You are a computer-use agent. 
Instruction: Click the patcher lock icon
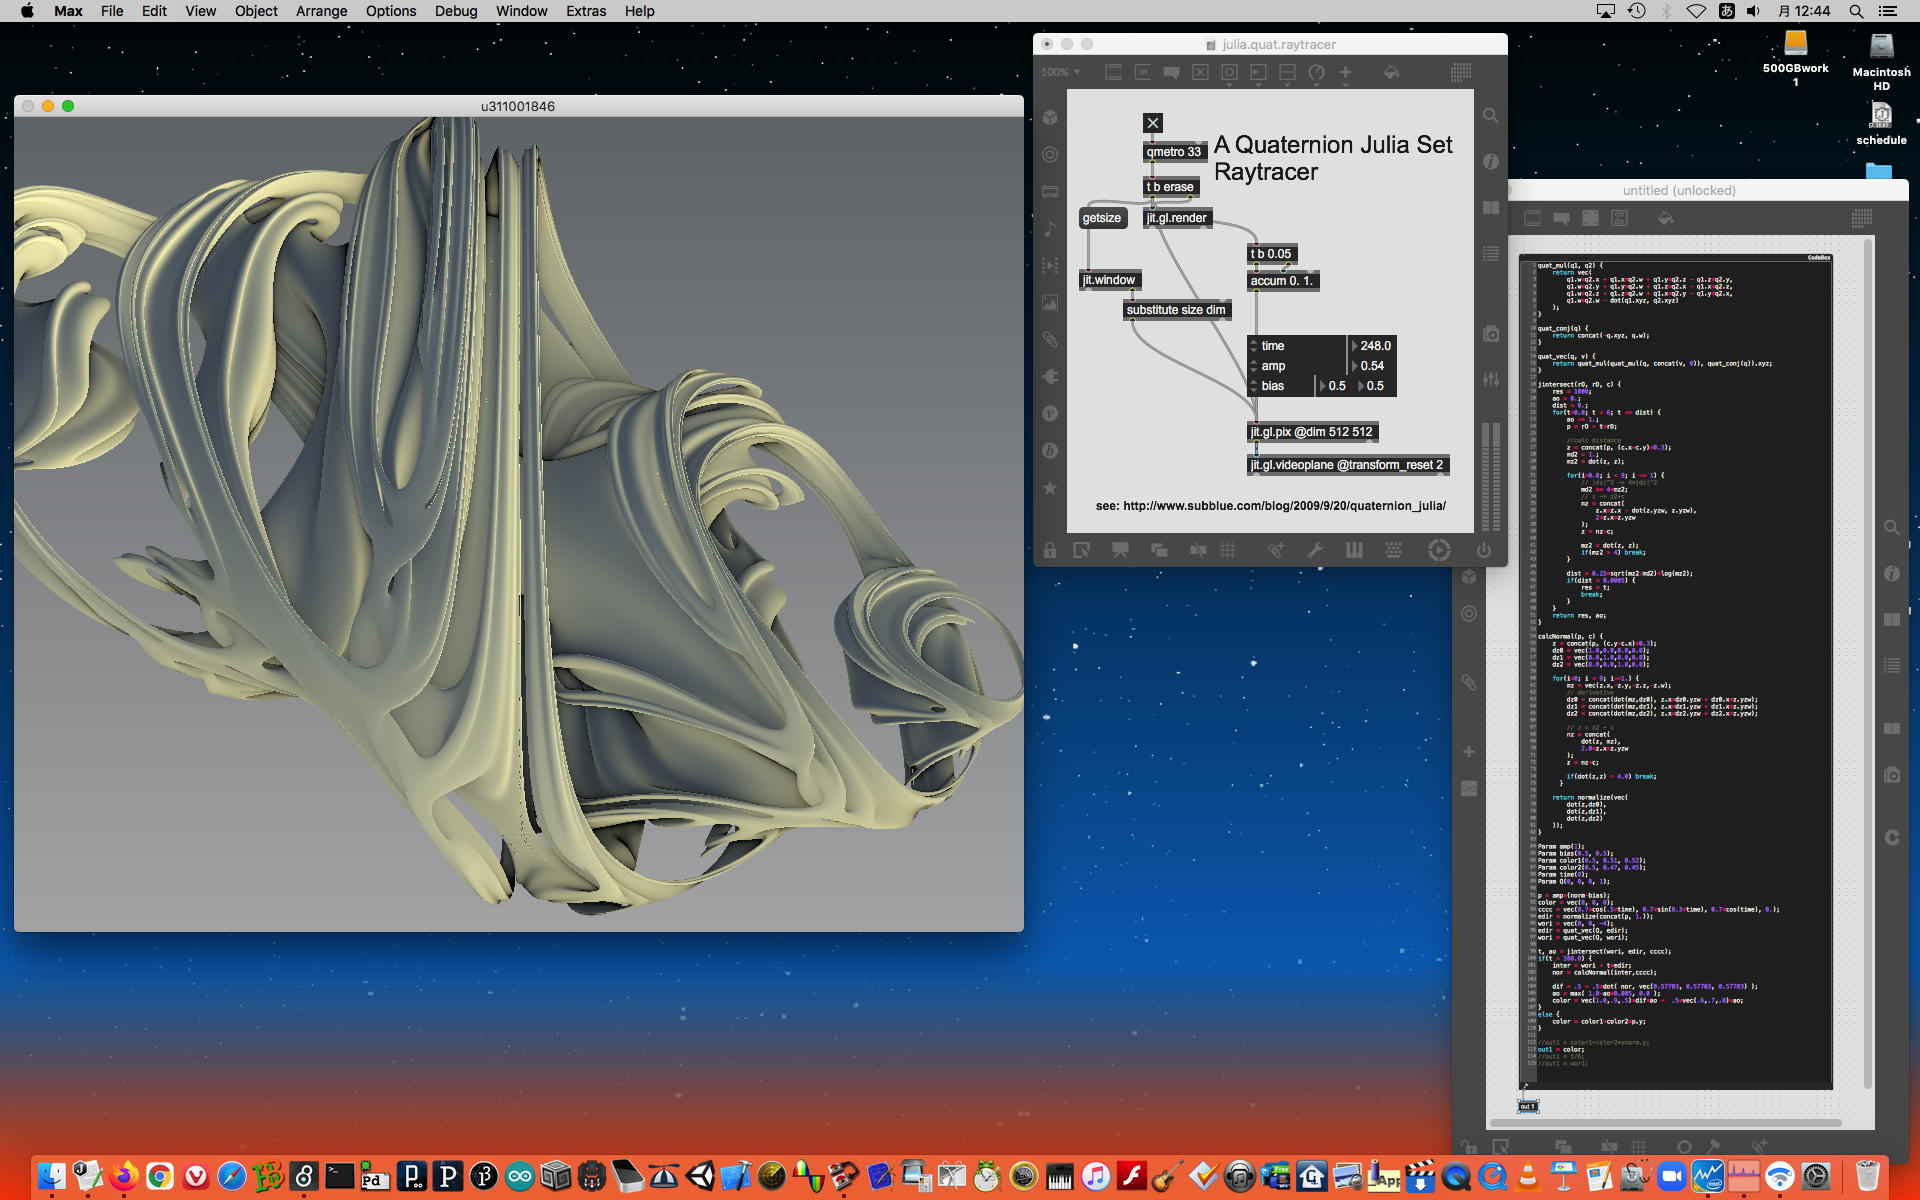(1050, 550)
